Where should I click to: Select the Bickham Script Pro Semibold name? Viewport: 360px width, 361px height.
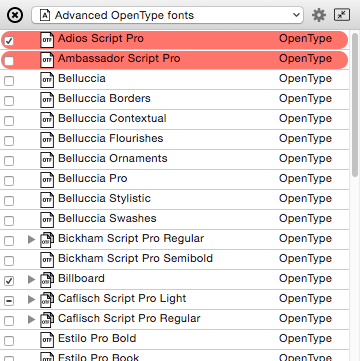[135, 258]
